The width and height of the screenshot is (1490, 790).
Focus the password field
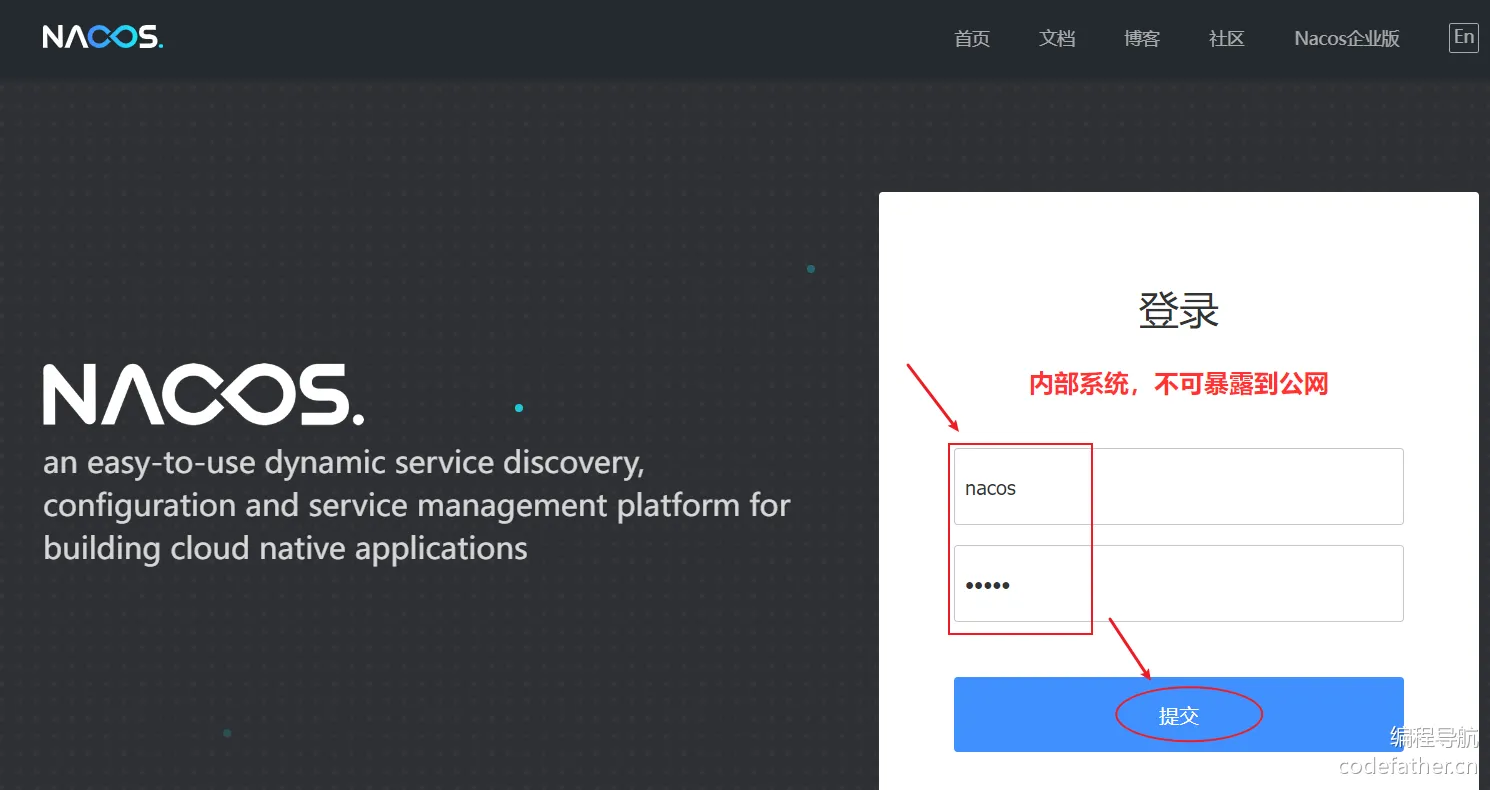[x=1178, y=584]
